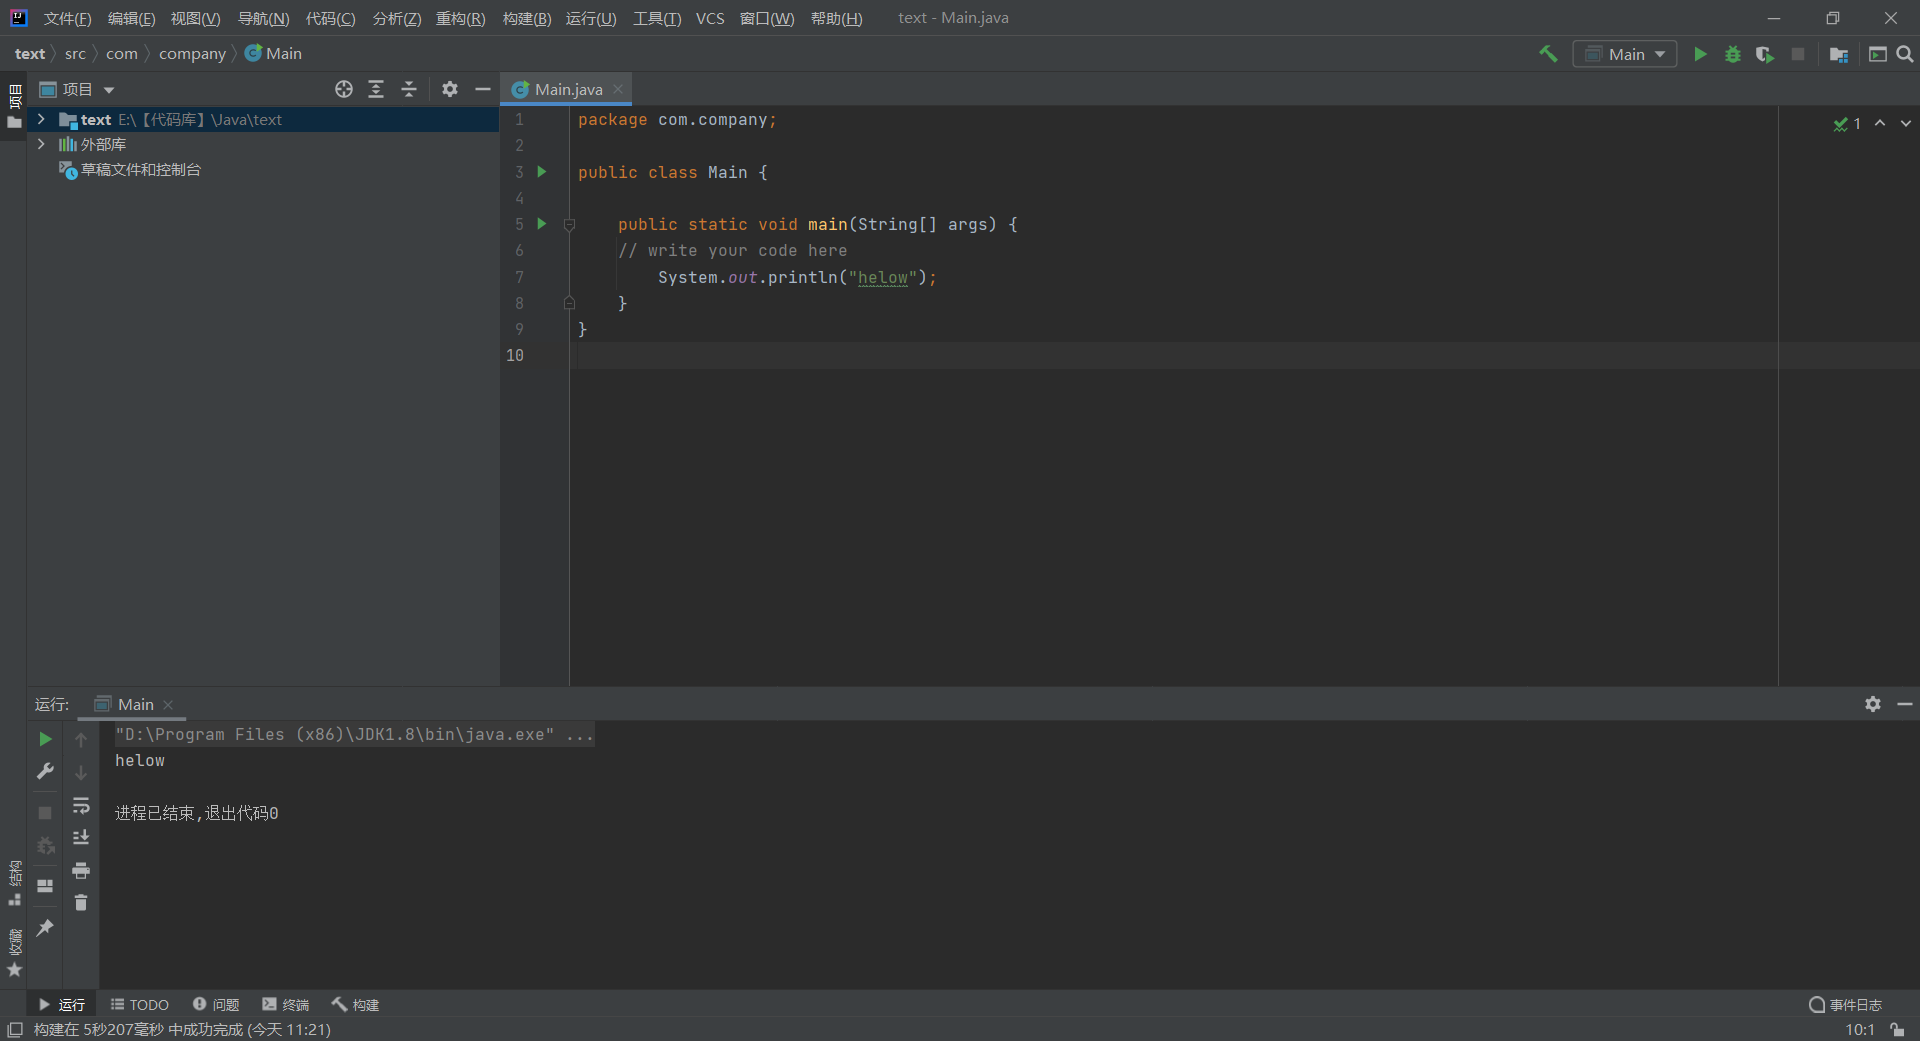
Task: Open the Main run configuration dropdown
Action: click(1624, 54)
